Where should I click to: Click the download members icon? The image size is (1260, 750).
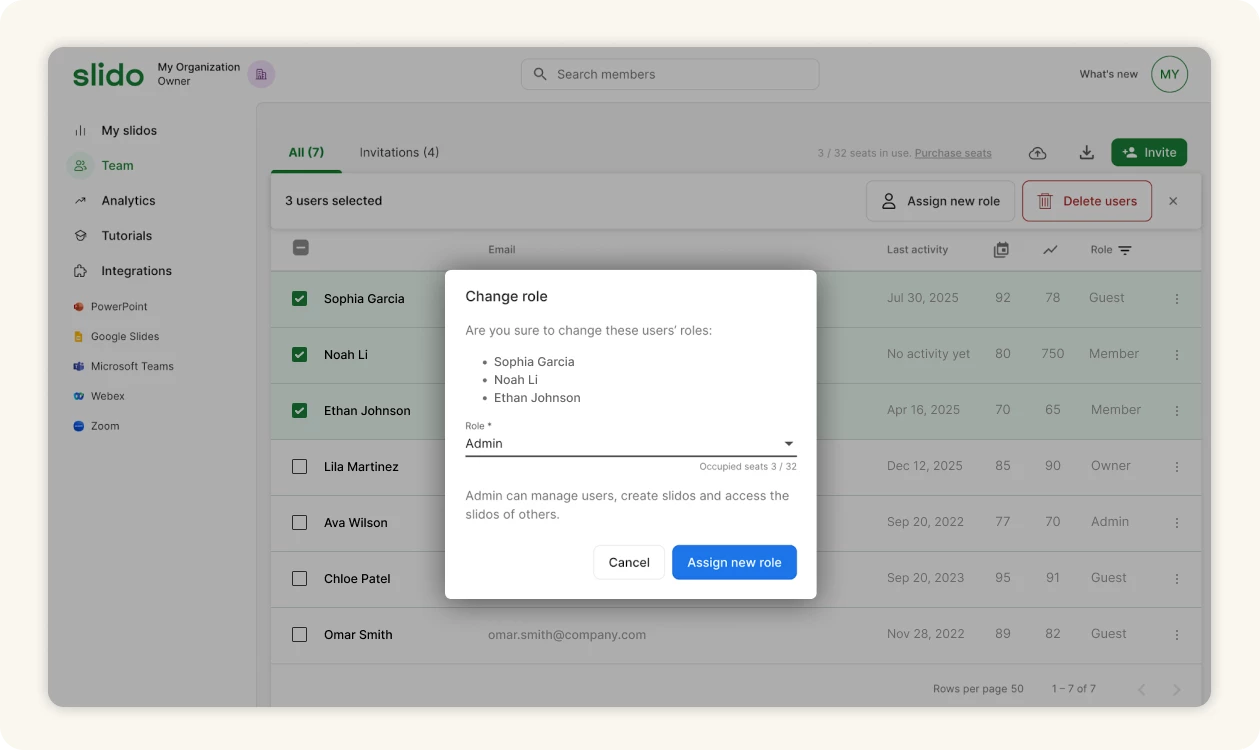coord(1086,153)
